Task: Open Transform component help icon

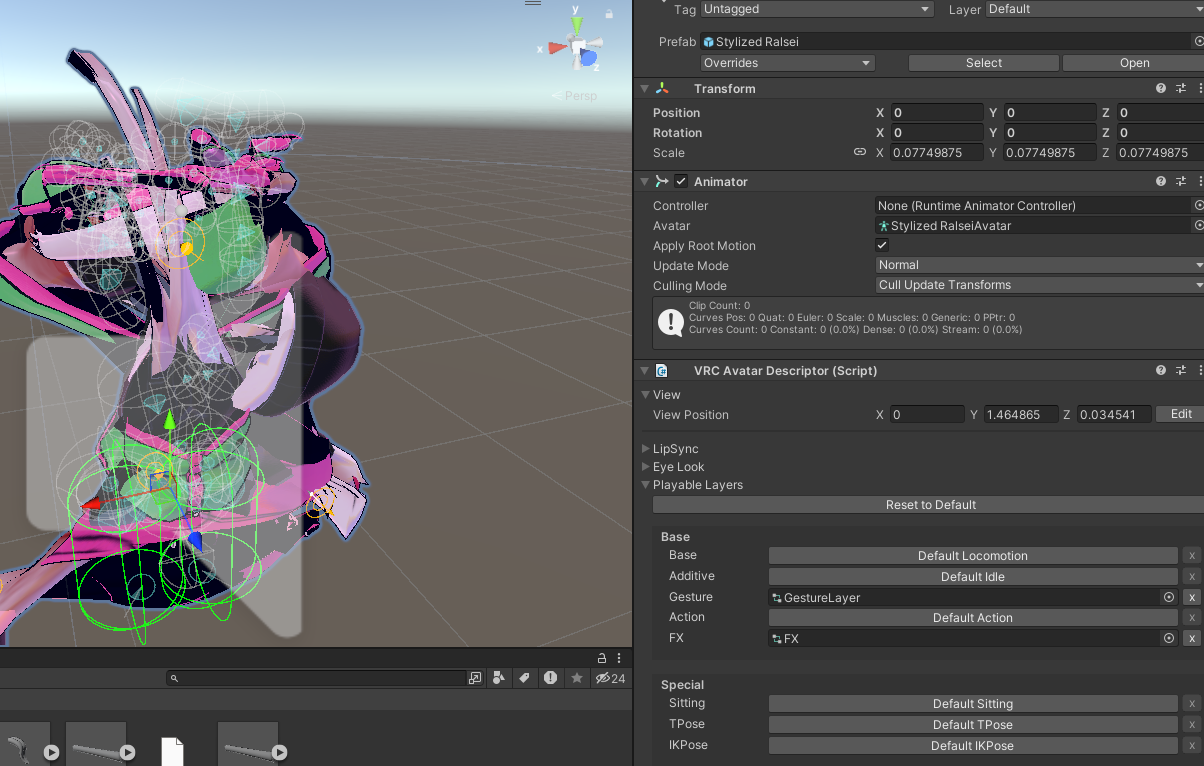Action: tap(1161, 89)
